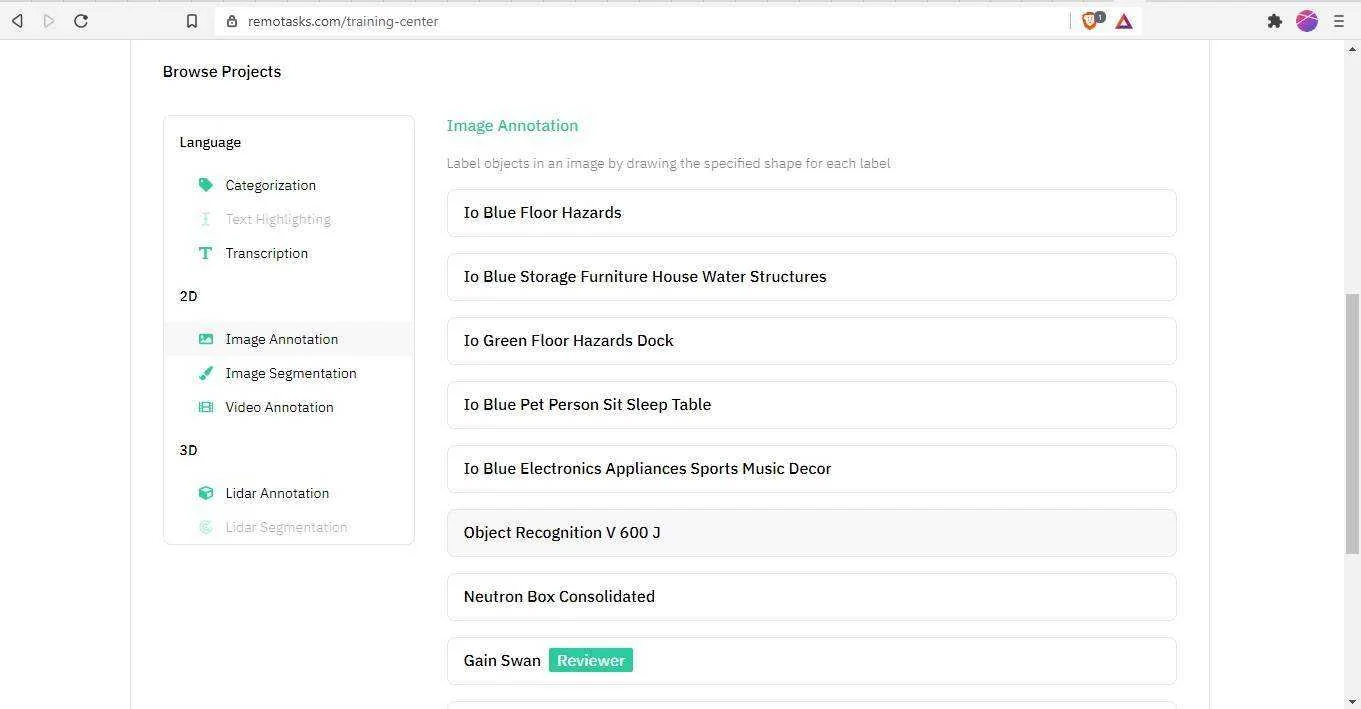Click the Image Annotation picture icon
The width and height of the screenshot is (1361, 709).
click(x=206, y=339)
